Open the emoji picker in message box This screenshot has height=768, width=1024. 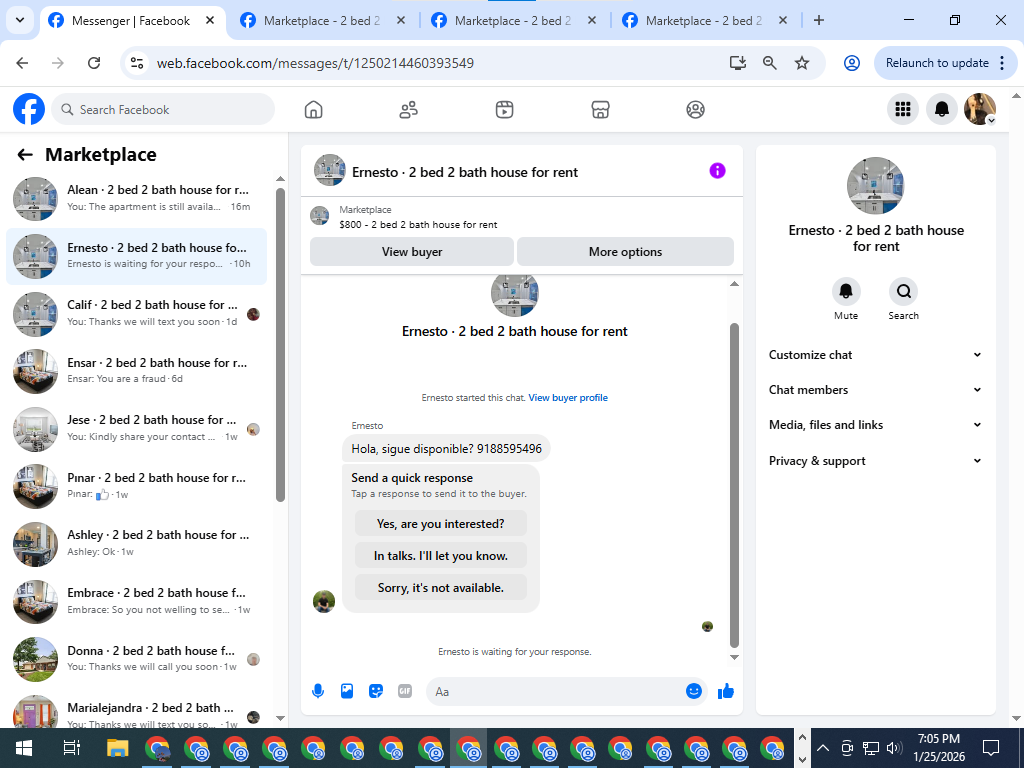pyautogui.click(x=694, y=691)
